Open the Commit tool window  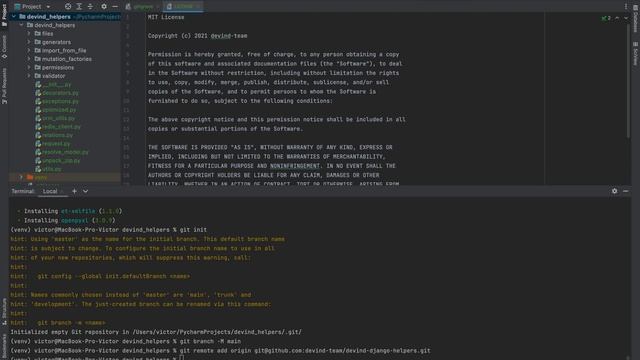4,47
